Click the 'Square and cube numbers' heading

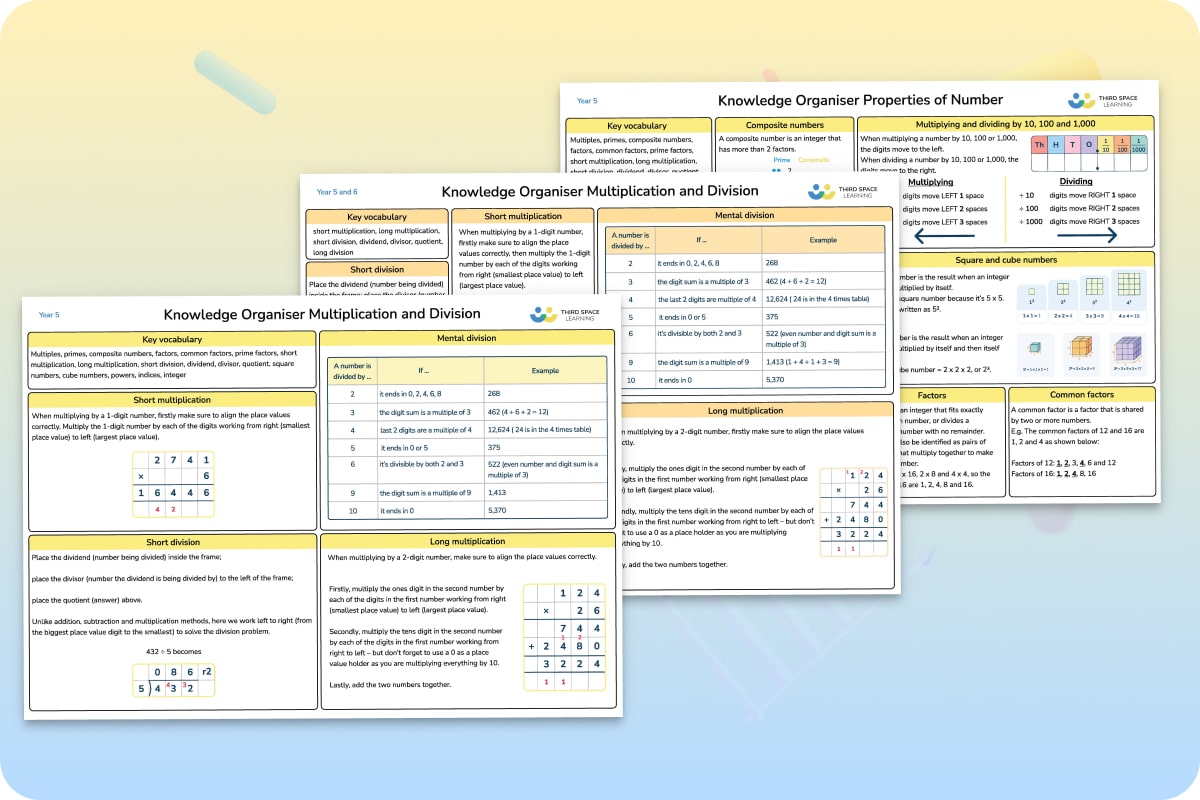click(x=1006, y=260)
